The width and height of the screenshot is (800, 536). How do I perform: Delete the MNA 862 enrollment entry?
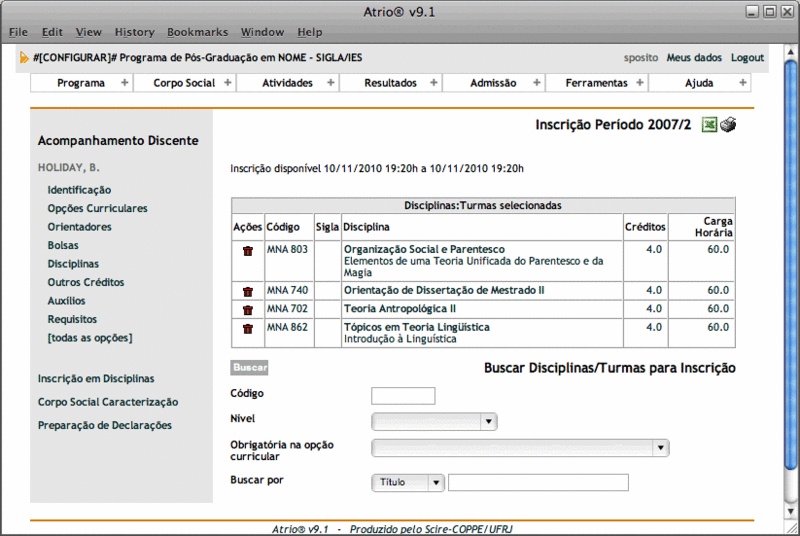pos(247,328)
